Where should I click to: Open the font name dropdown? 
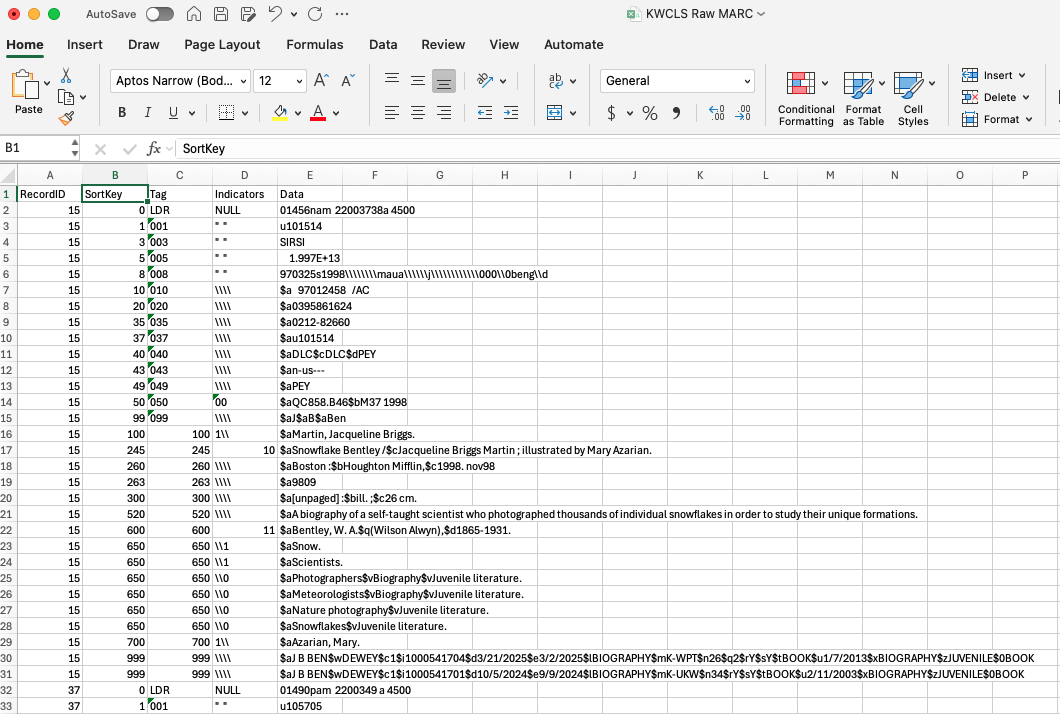pyautogui.click(x=244, y=81)
